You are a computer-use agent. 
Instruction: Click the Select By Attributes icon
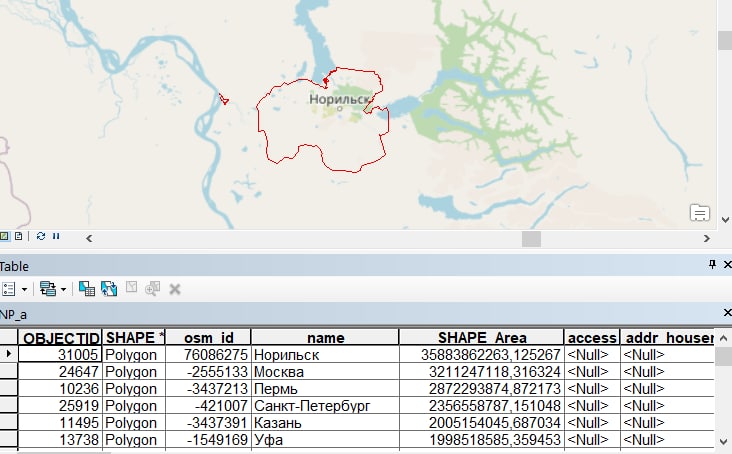tap(87, 289)
